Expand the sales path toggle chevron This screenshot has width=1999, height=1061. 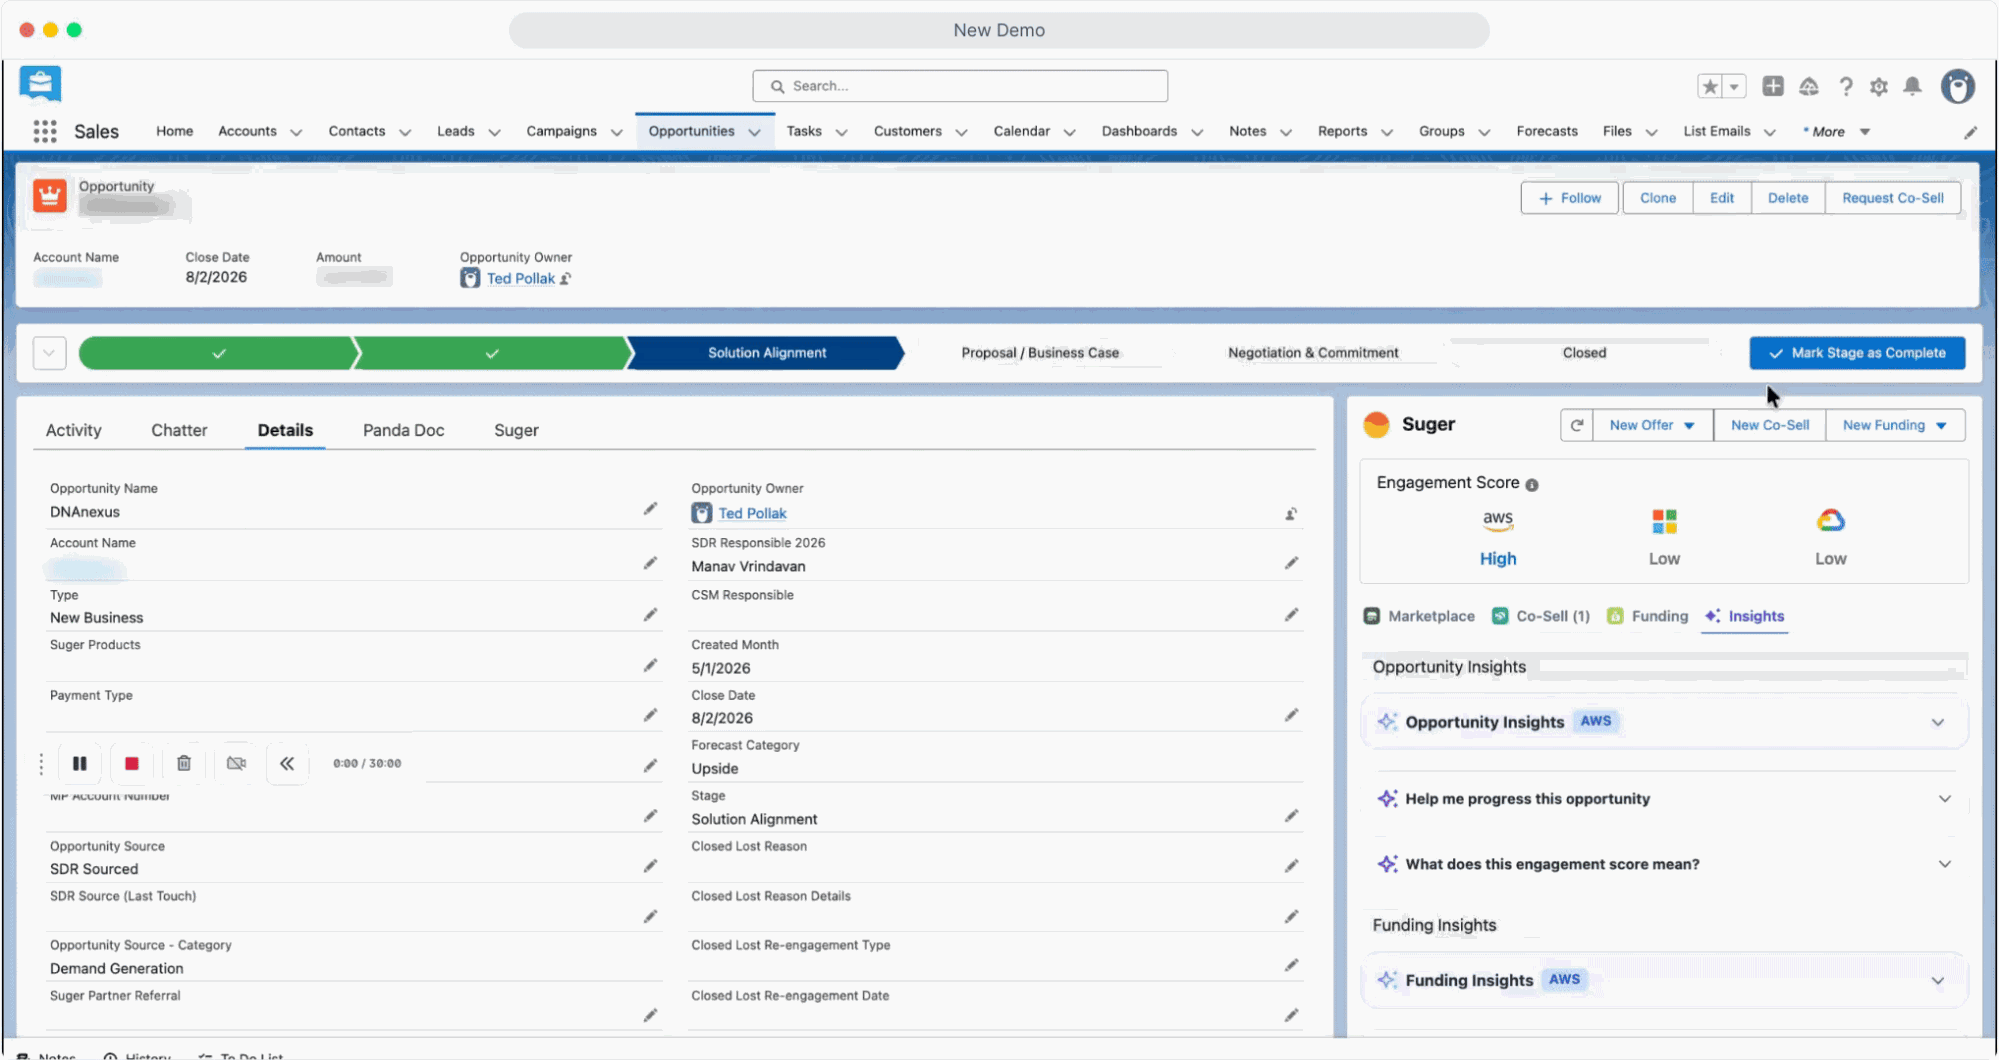click(x=49, y=353)
